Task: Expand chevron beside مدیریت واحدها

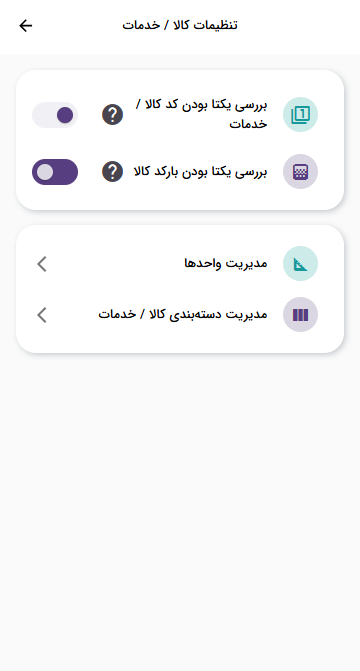Action: (x=42, y=264)
